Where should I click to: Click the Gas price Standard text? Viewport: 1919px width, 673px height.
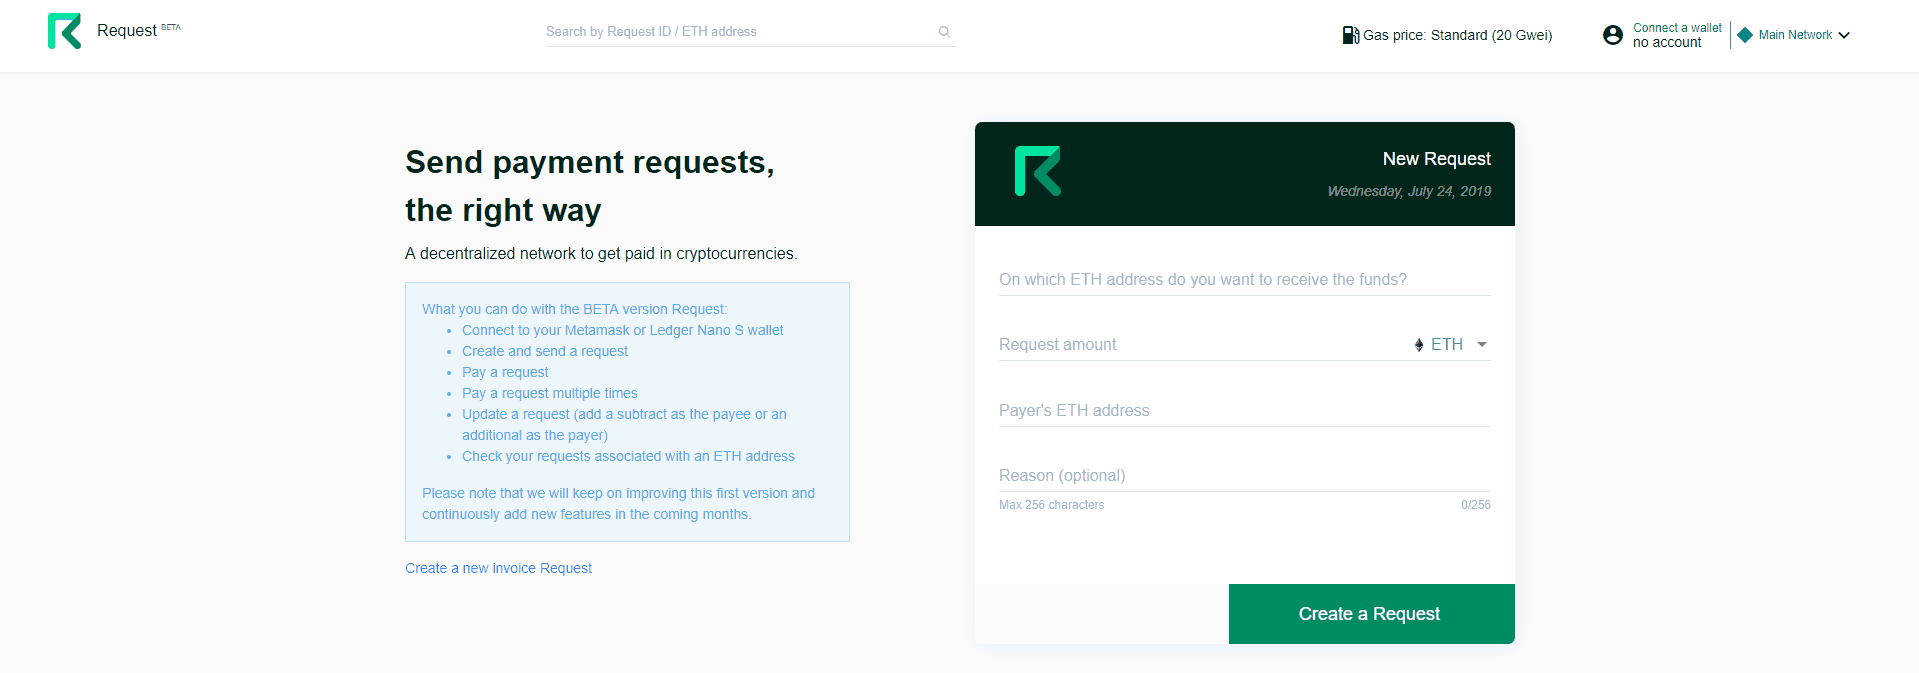(1457, 35)
